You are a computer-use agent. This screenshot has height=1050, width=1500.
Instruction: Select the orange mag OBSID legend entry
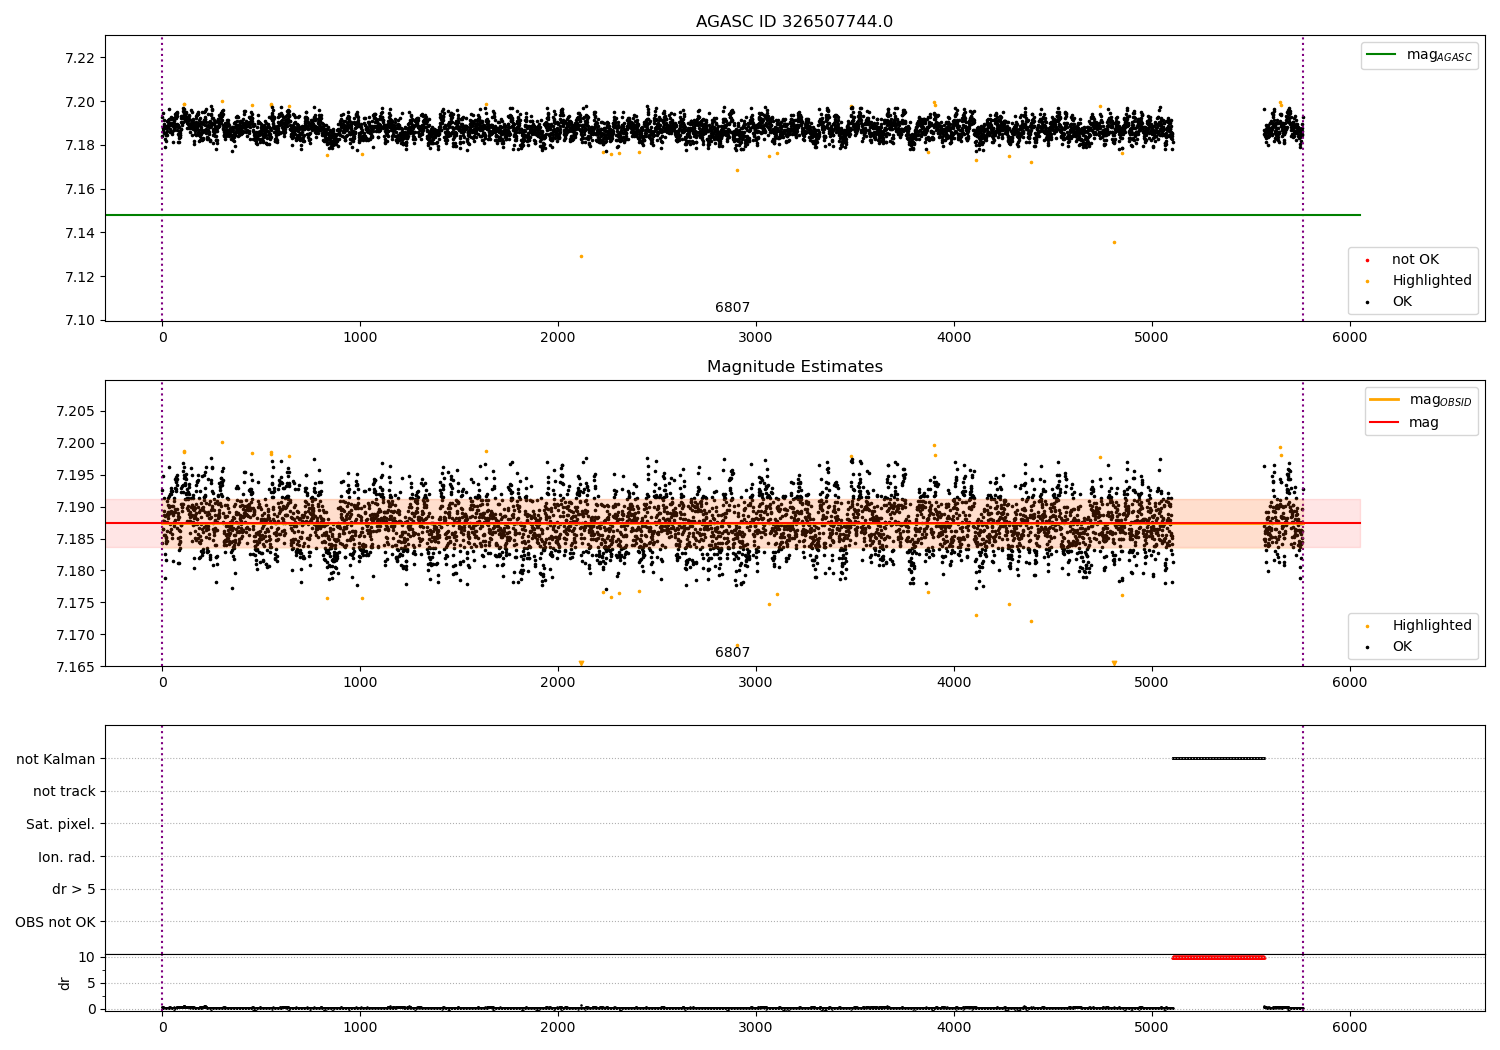1421,400
